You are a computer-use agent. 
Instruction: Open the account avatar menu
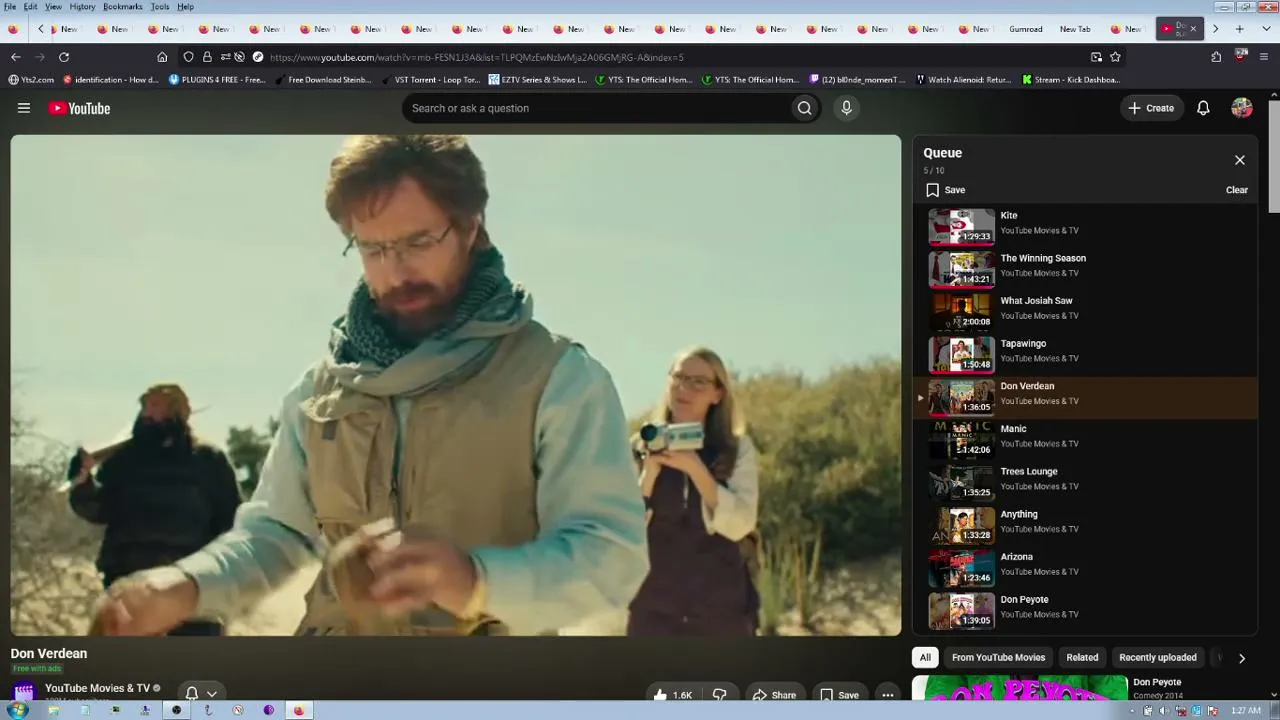point(1242,108)
